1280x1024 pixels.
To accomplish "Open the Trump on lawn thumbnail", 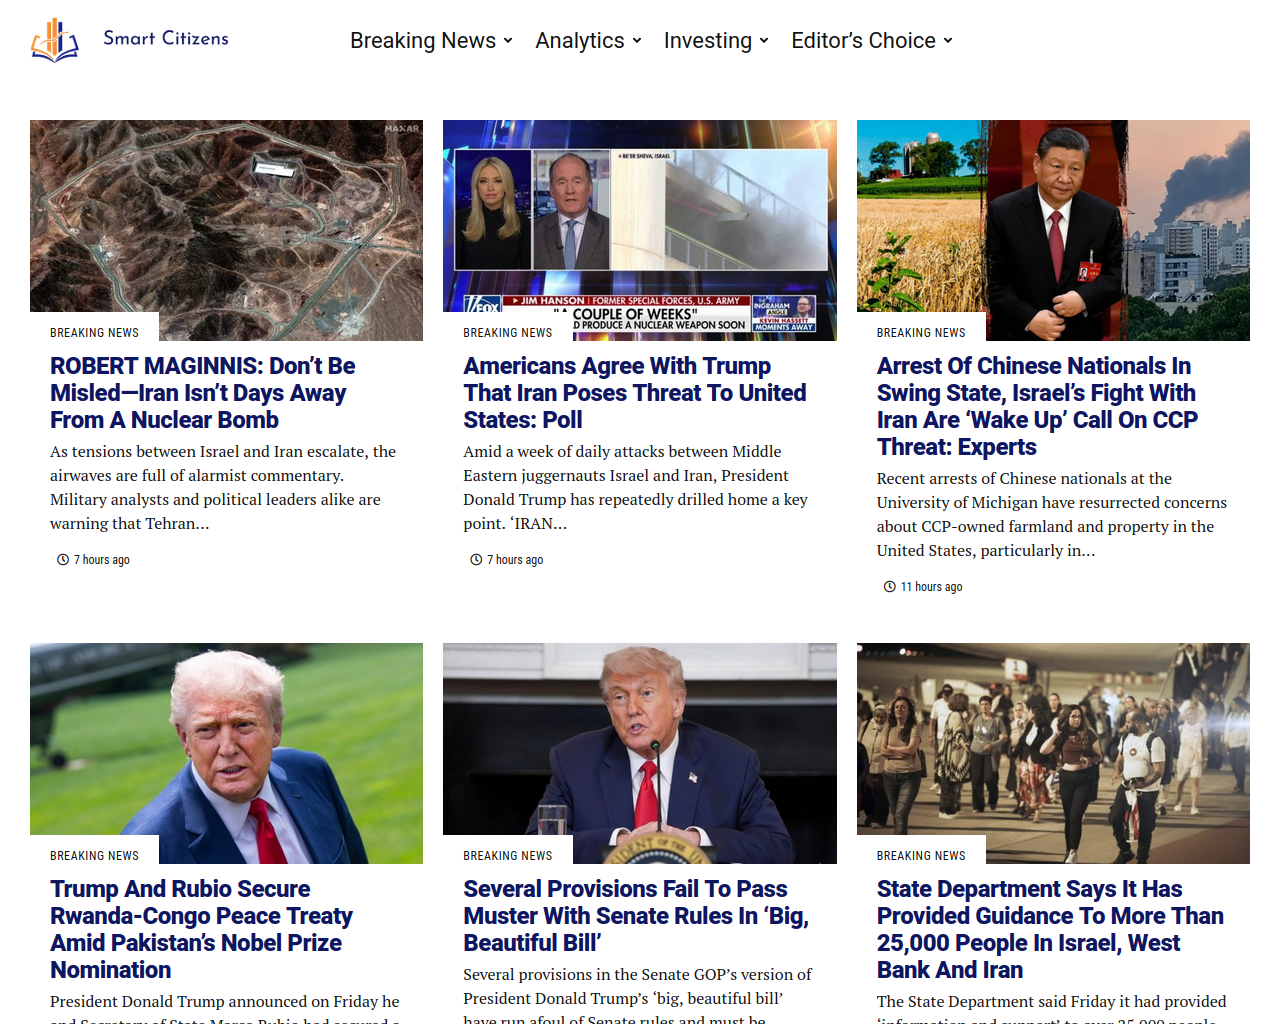I will 226,753.
